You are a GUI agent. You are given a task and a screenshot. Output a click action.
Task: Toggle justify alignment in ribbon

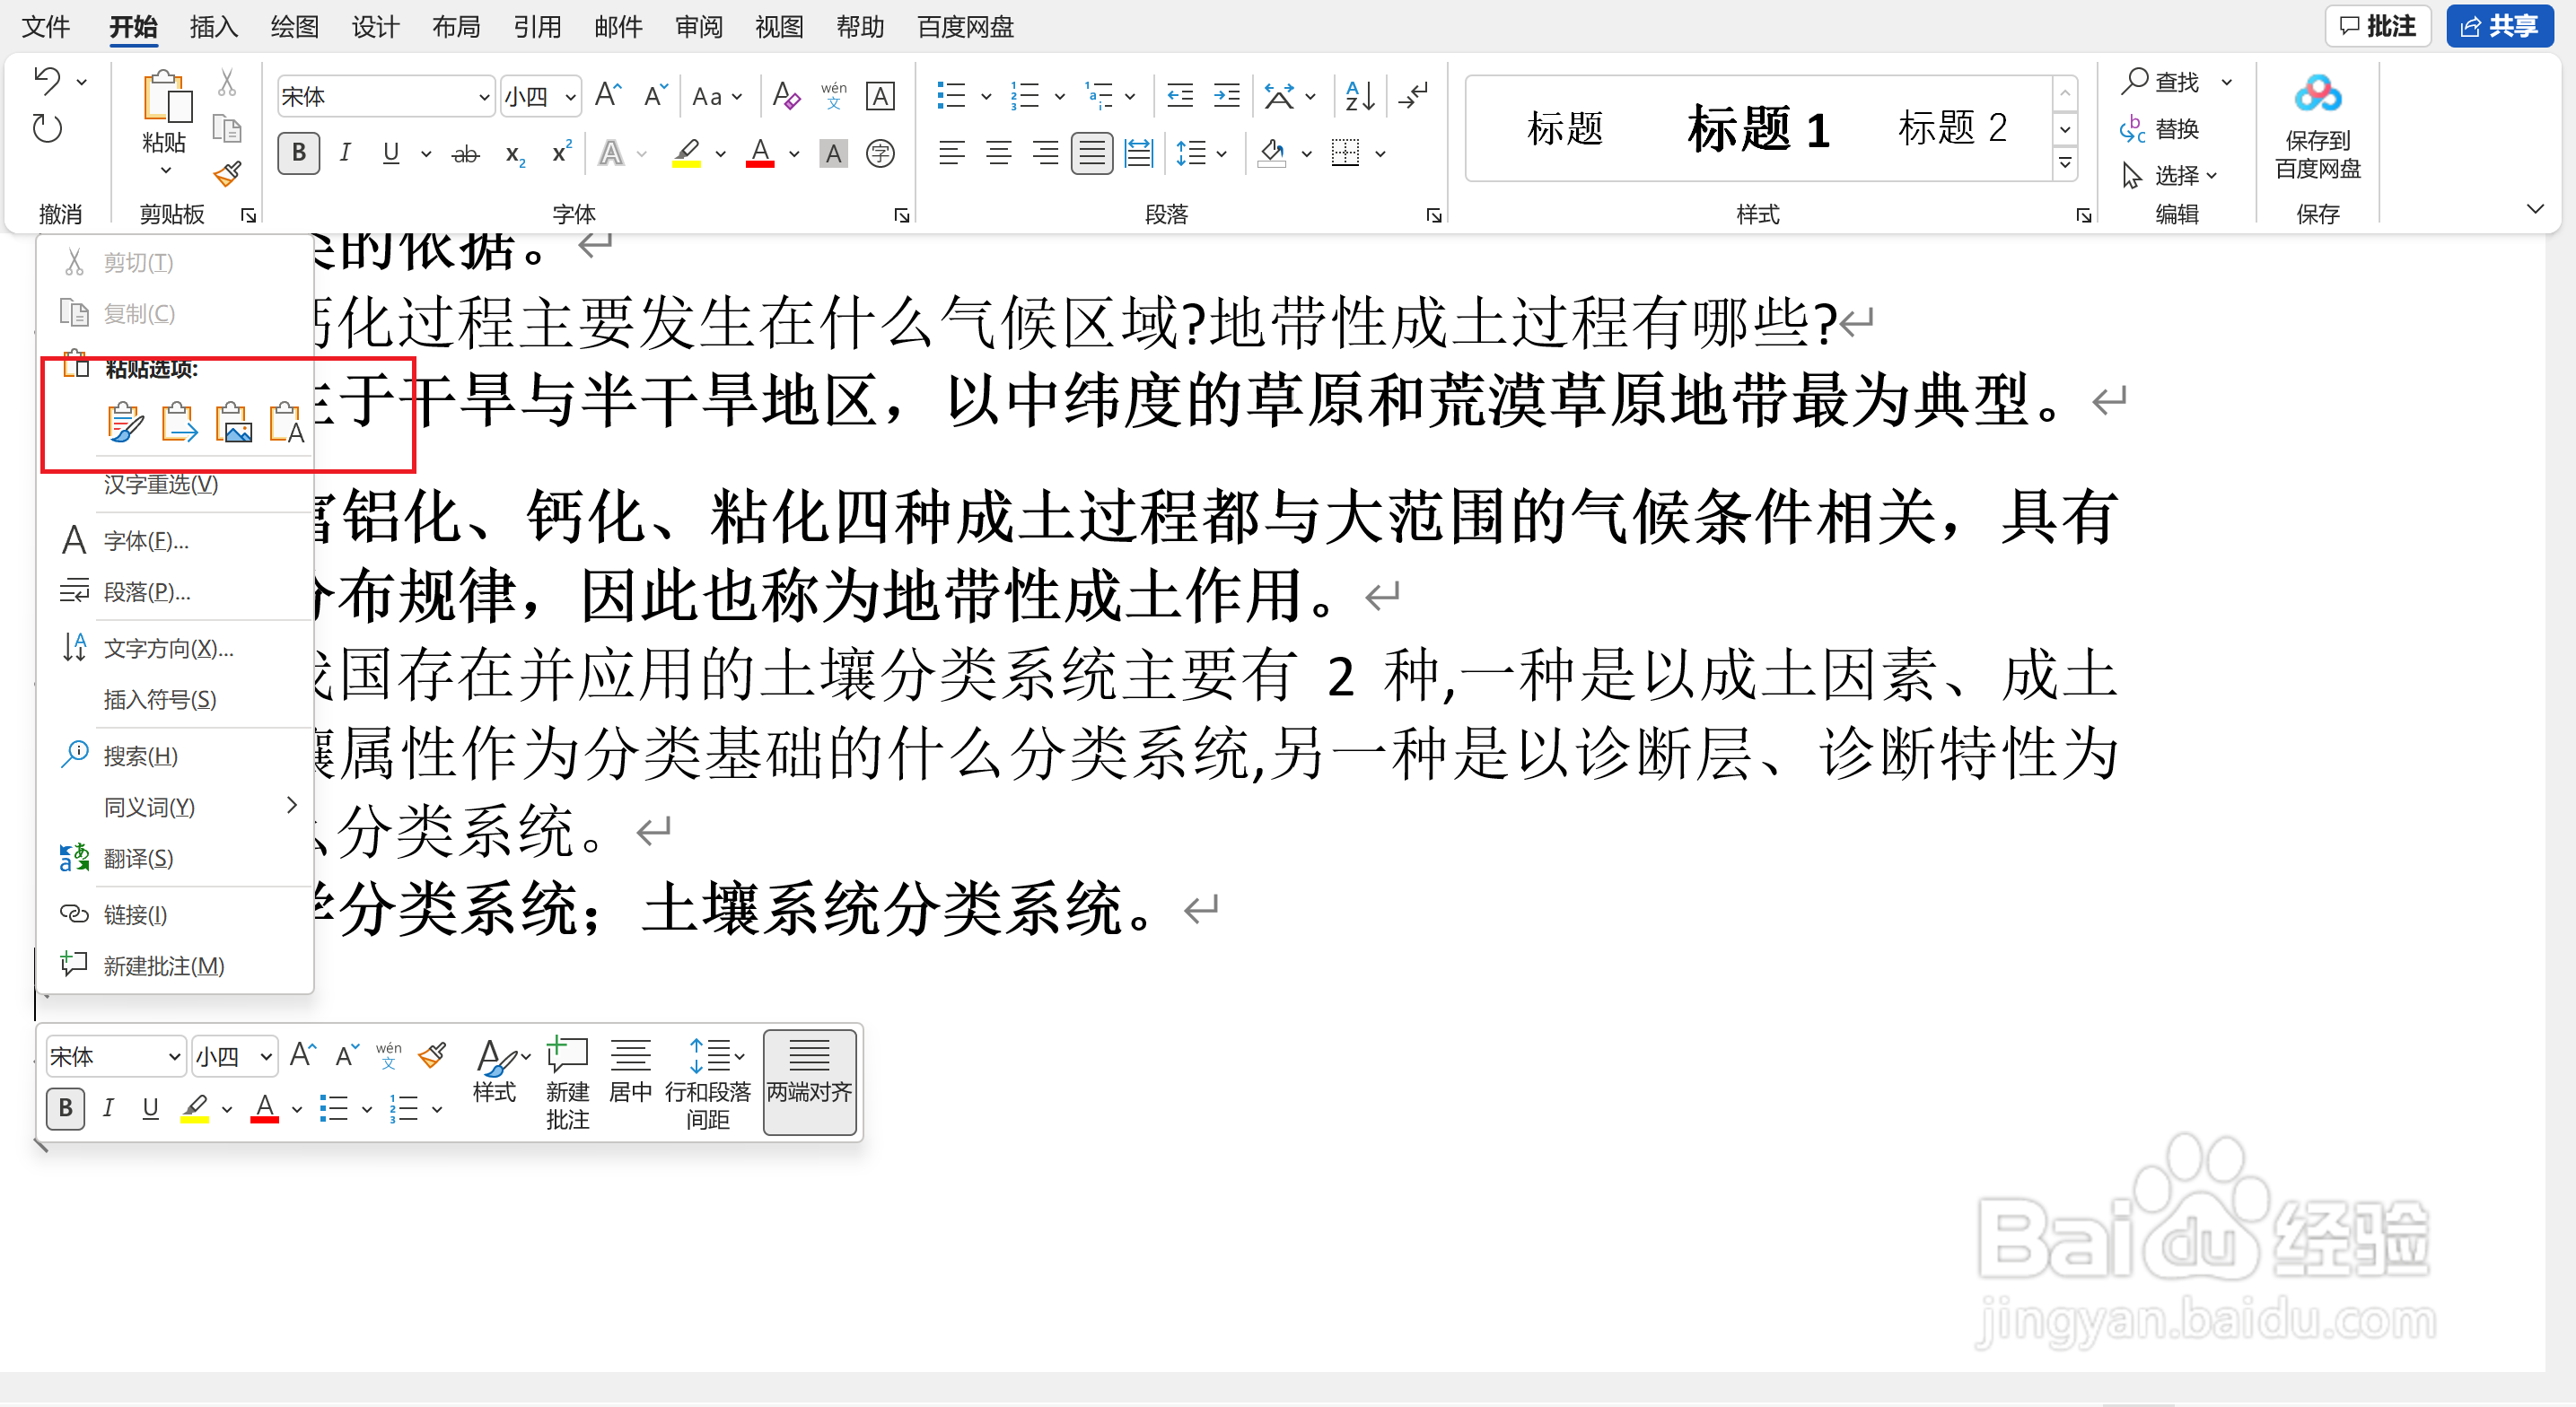point(1092,153)
